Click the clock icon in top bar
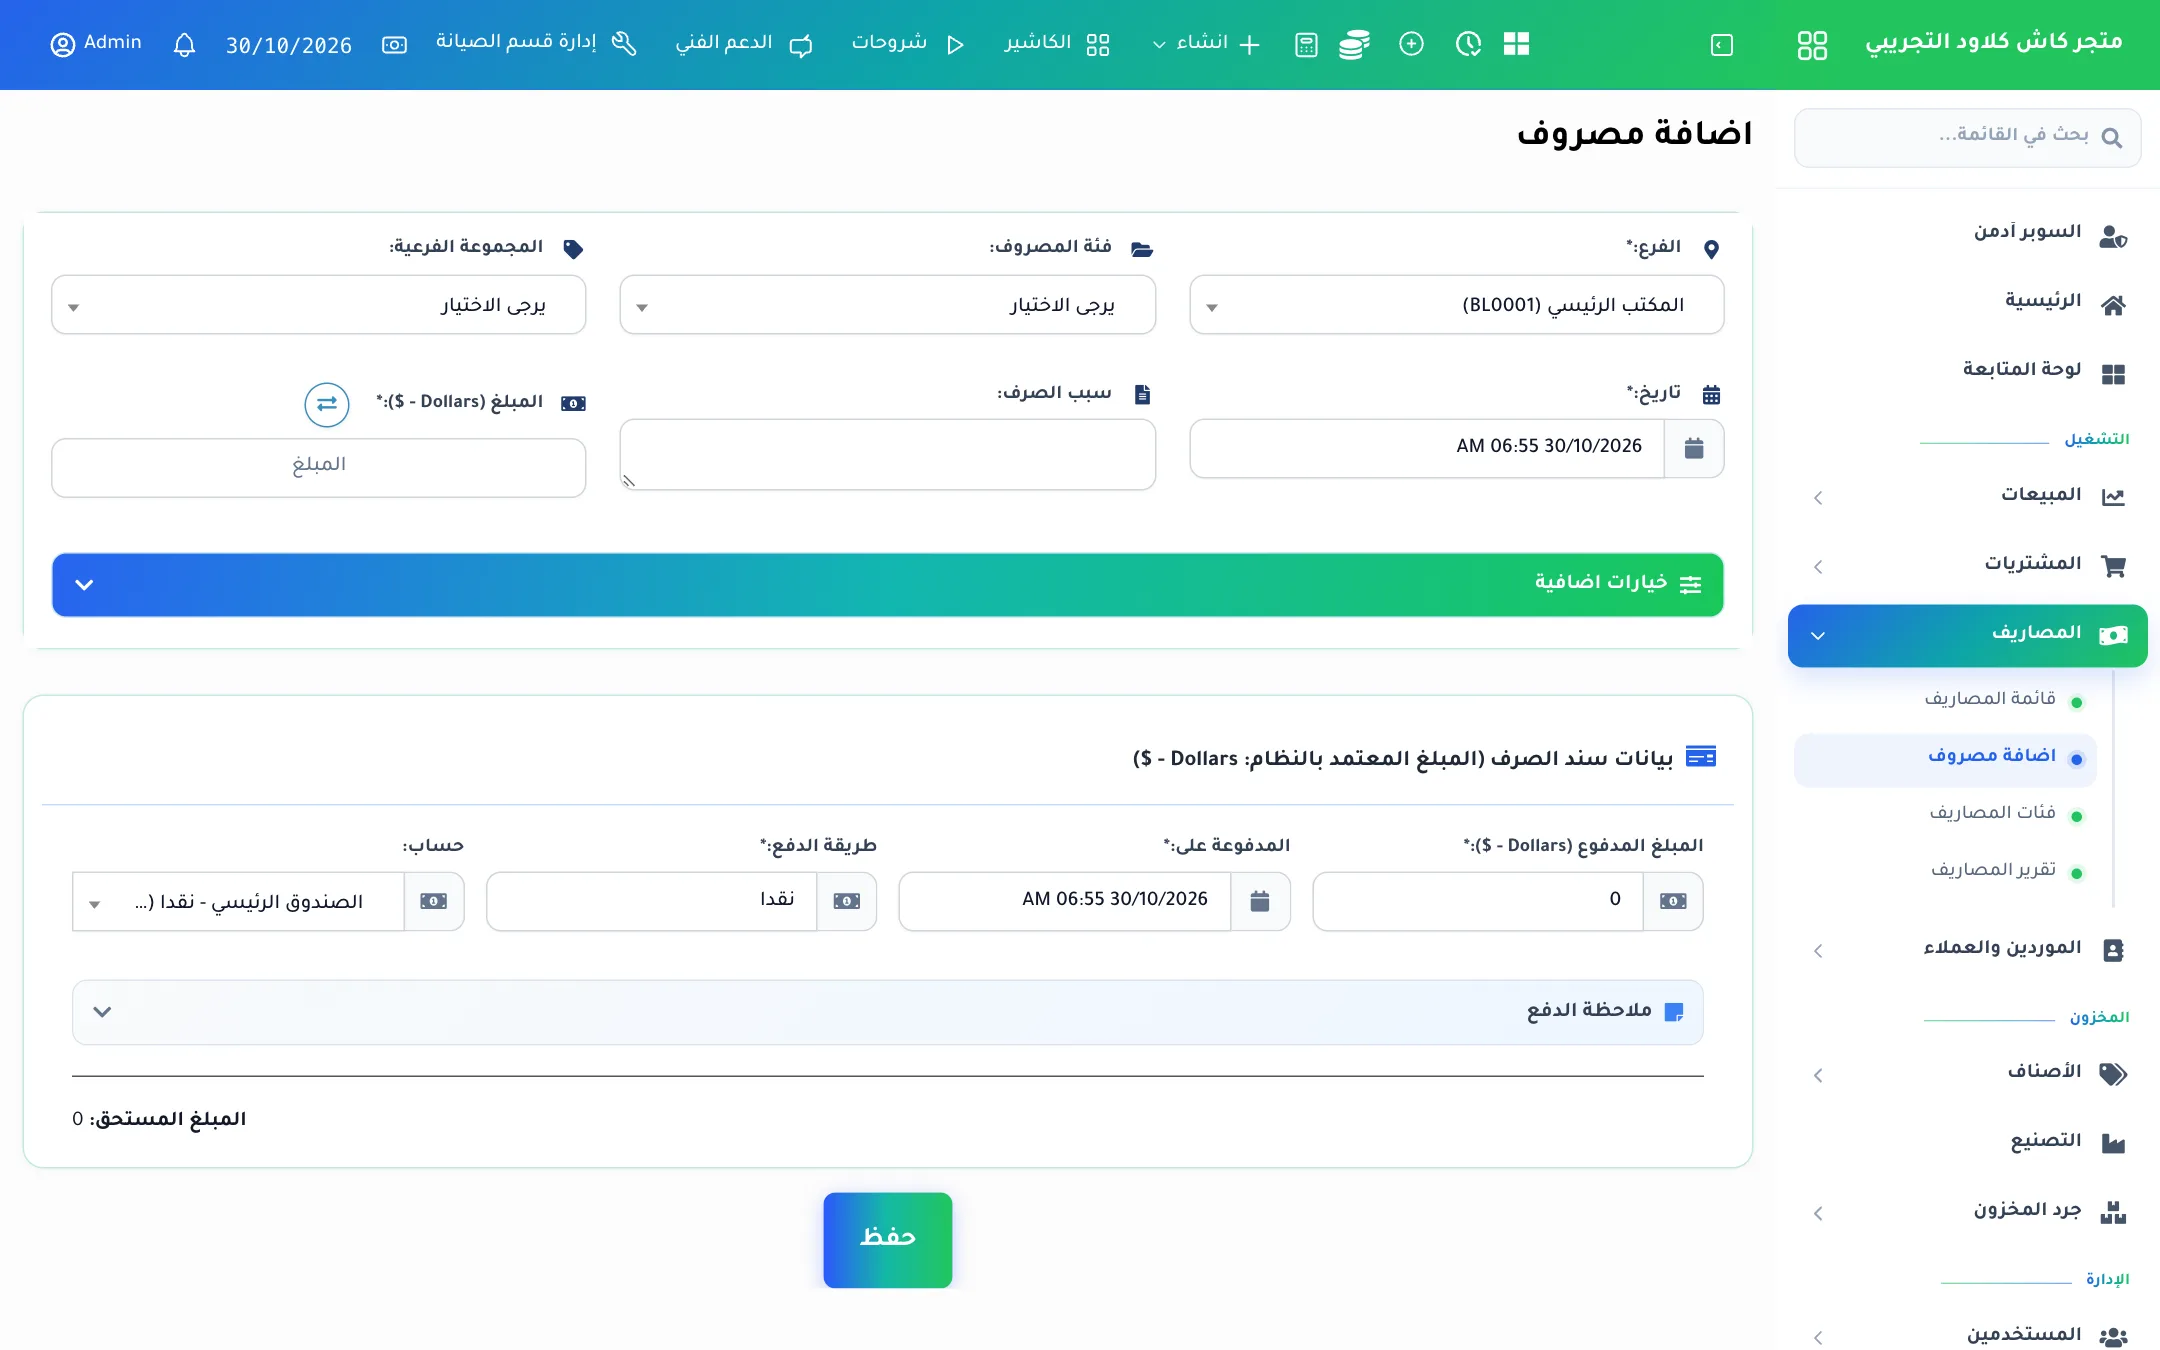The width and height of the screenshot is (2160, 1350). [x=1468, y=44]
